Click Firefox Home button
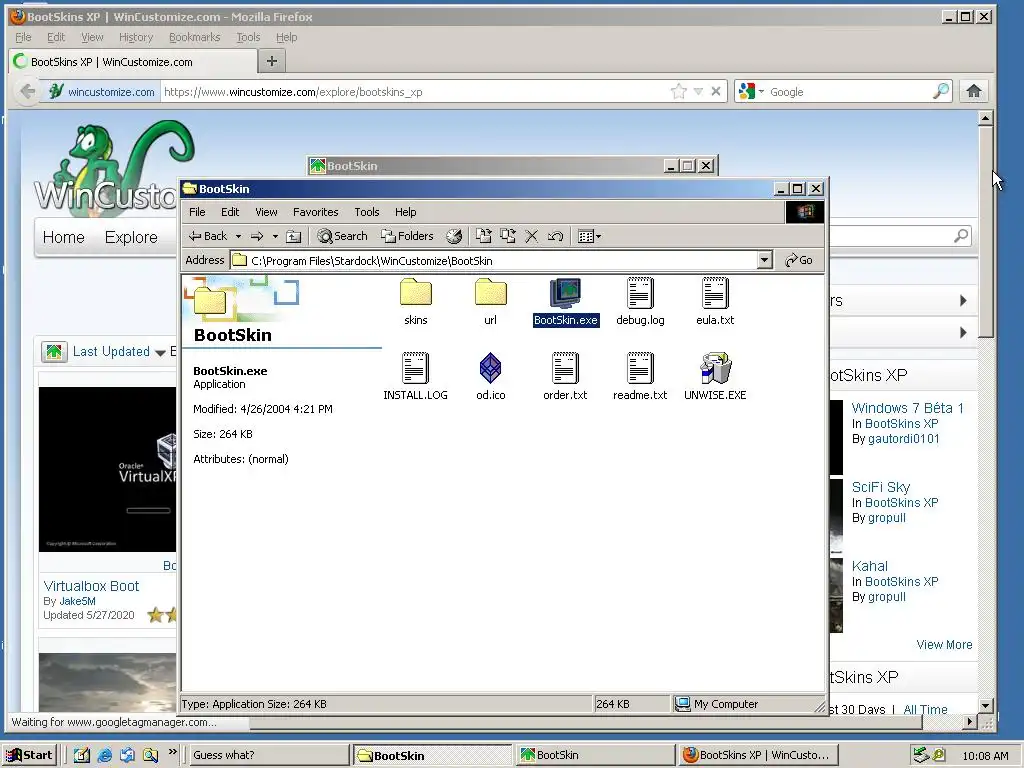The width and height of the screenshot is (1024, 768). click(974, 91)
